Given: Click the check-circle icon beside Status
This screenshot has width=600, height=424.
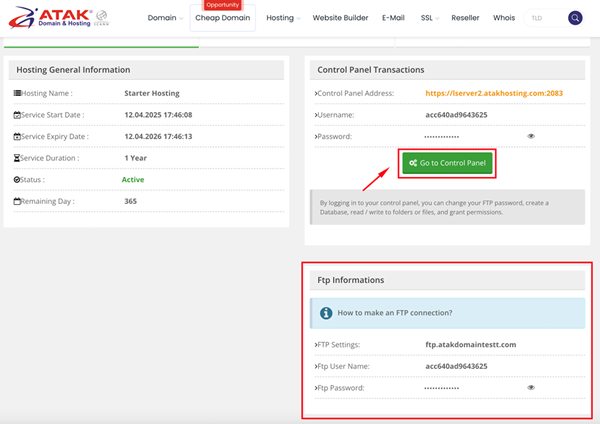Looking at the screenshot, I should tap(17, 179).
